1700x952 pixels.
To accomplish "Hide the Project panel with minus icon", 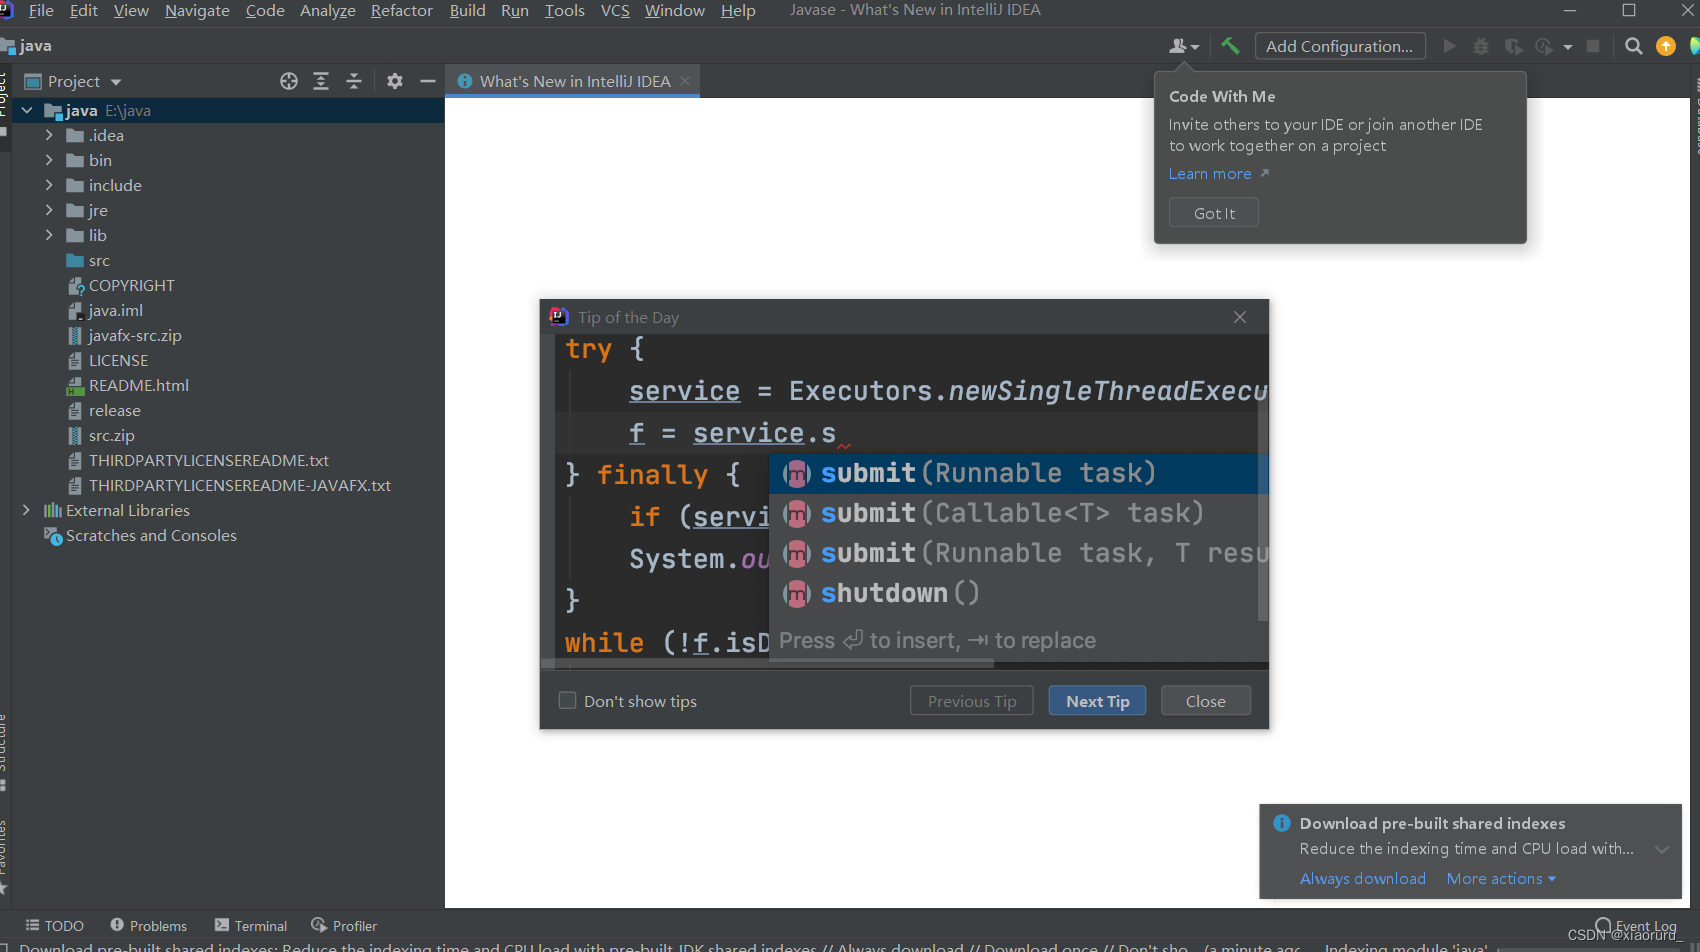I will coord(428,81).
